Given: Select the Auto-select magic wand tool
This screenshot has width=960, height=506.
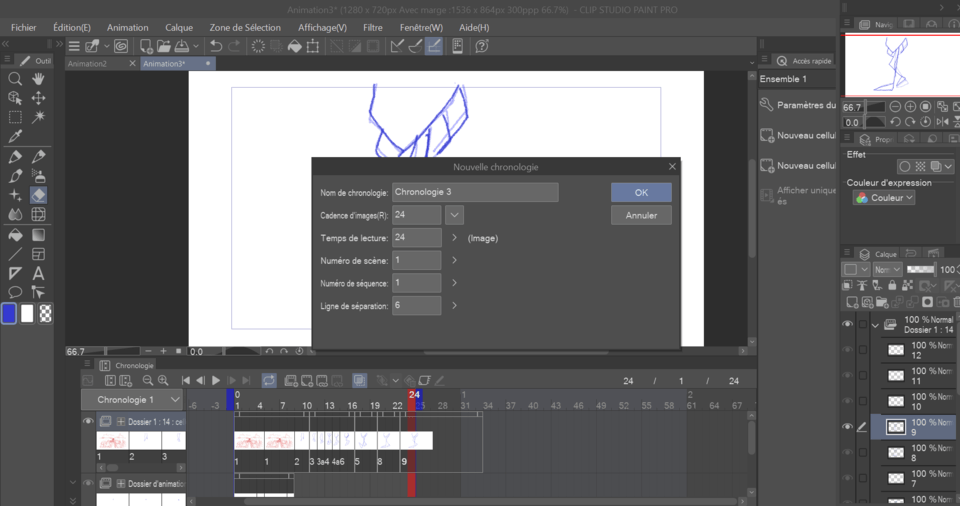Looking at the screenshot, I should click(x=38, y=117).
